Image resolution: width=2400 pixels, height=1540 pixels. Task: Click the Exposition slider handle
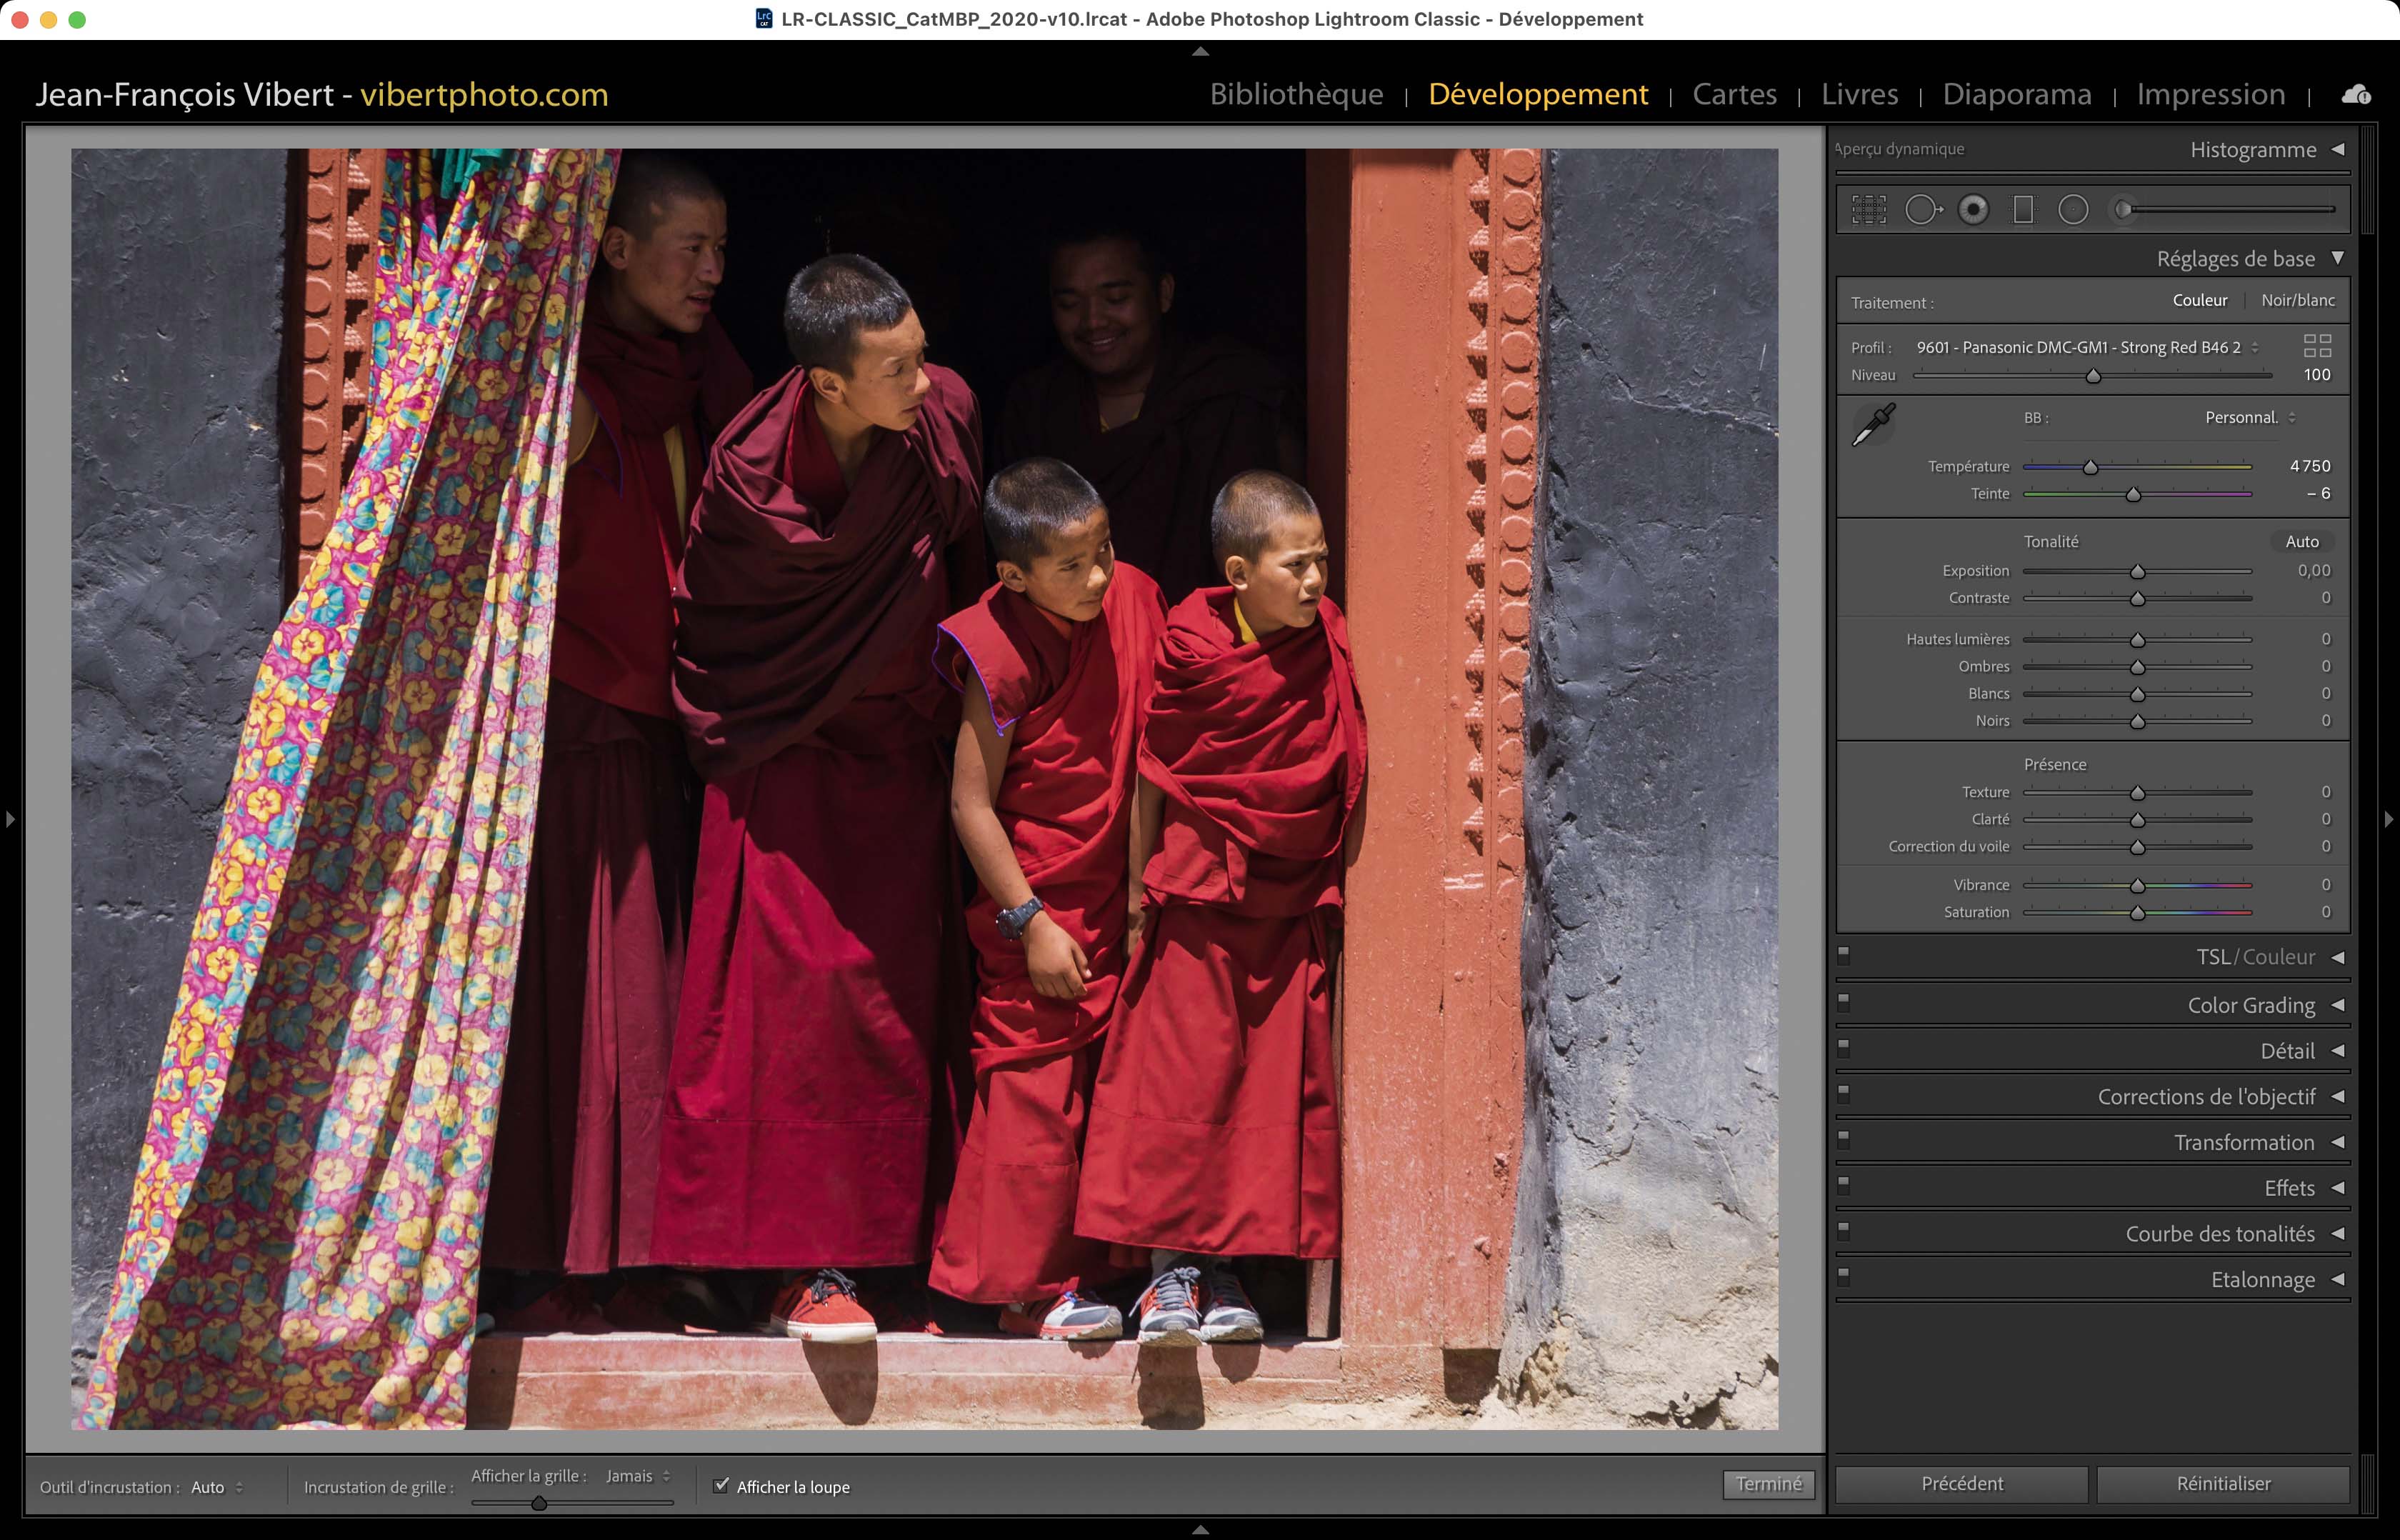tap(2137, 572)
